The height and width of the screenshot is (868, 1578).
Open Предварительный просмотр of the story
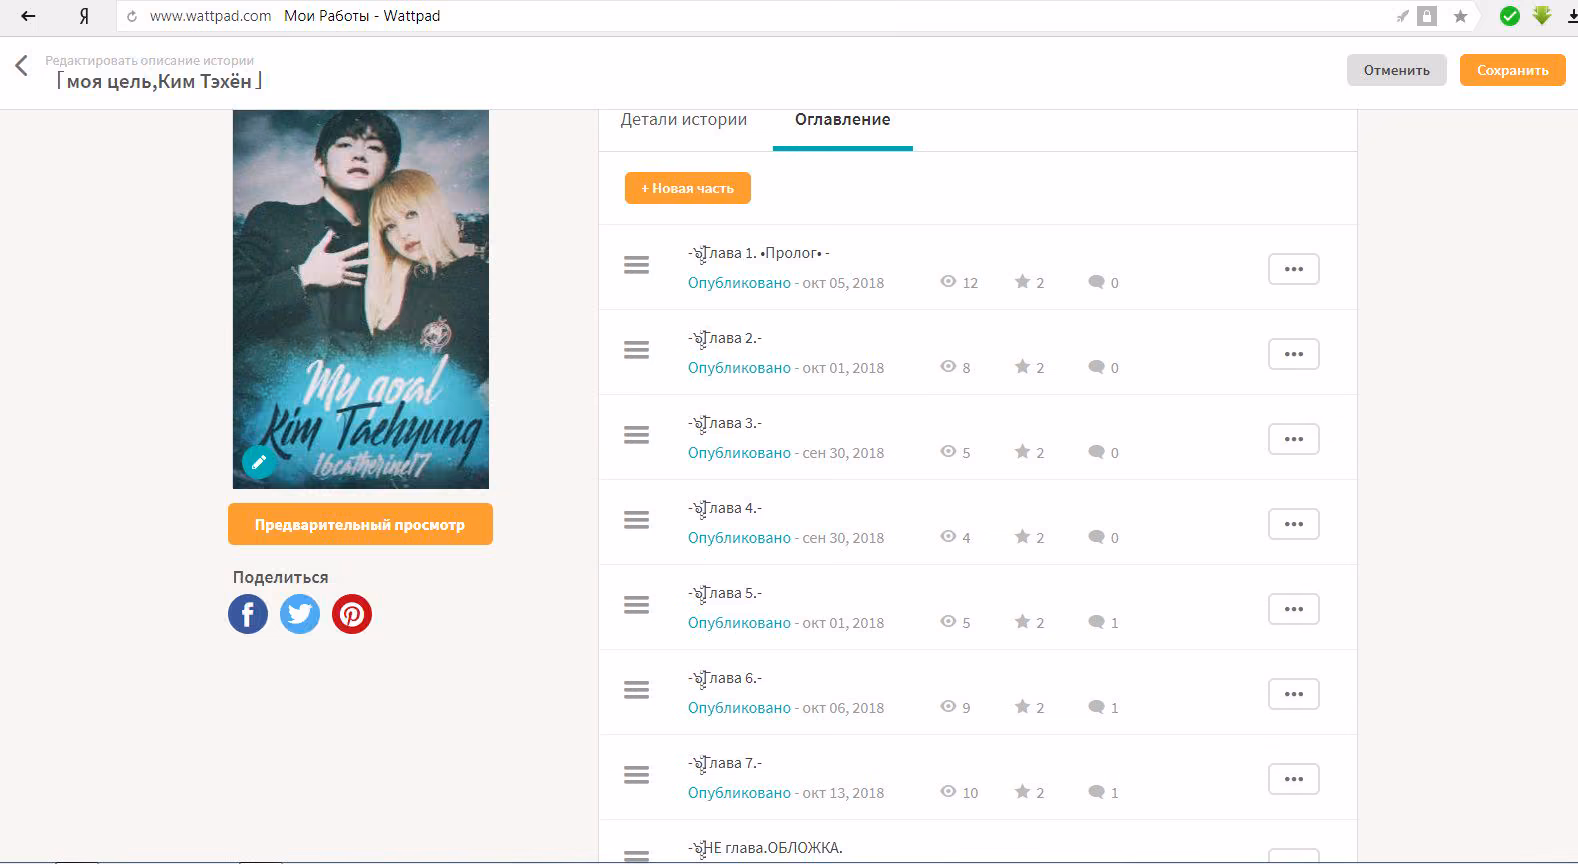[x=360, y=524]
